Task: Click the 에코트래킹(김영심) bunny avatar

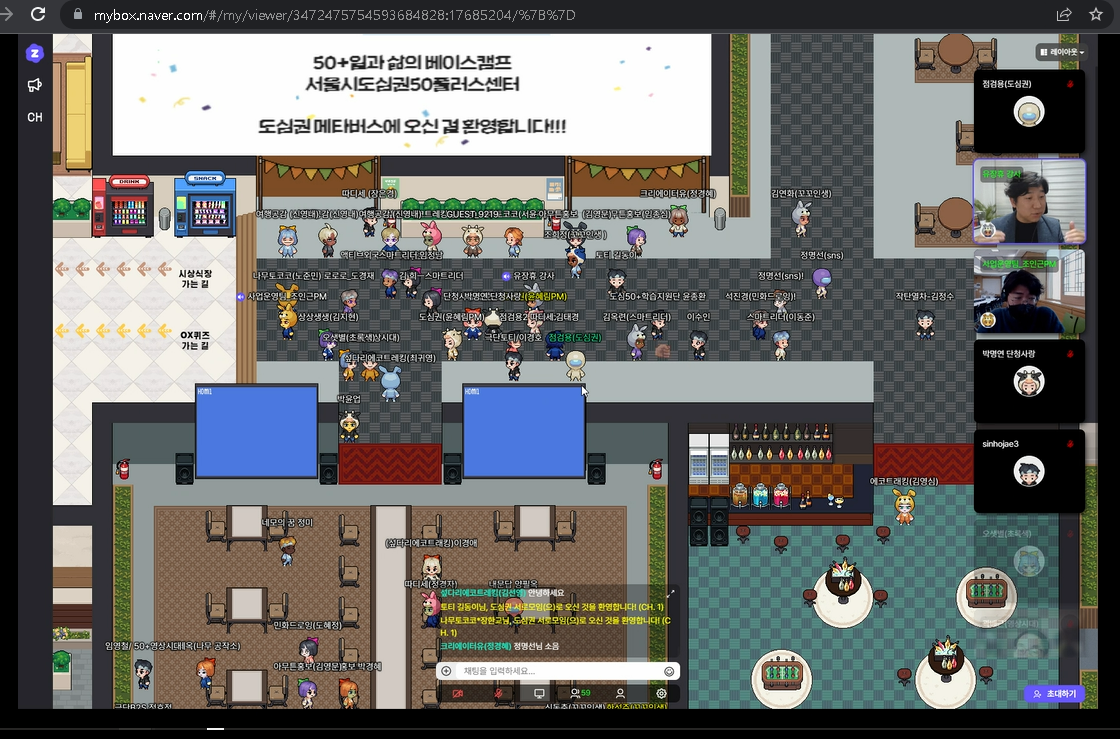Action: 904,506
